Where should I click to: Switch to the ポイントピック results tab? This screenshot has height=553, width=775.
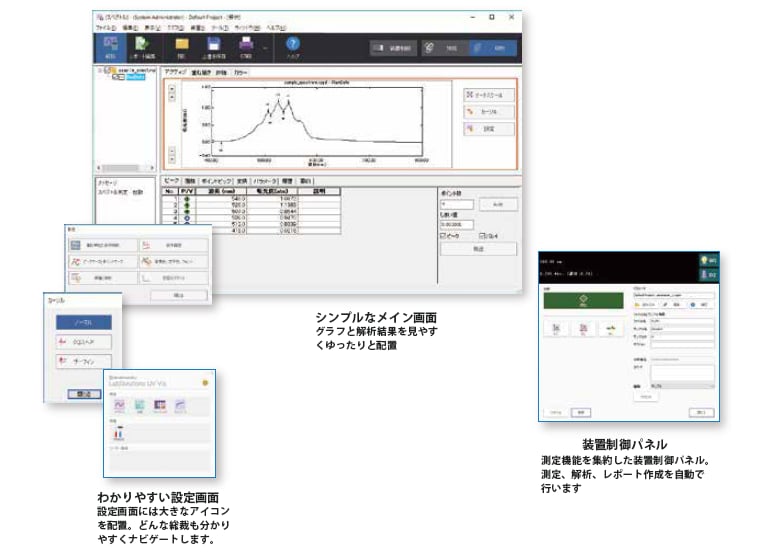(216, 181)
